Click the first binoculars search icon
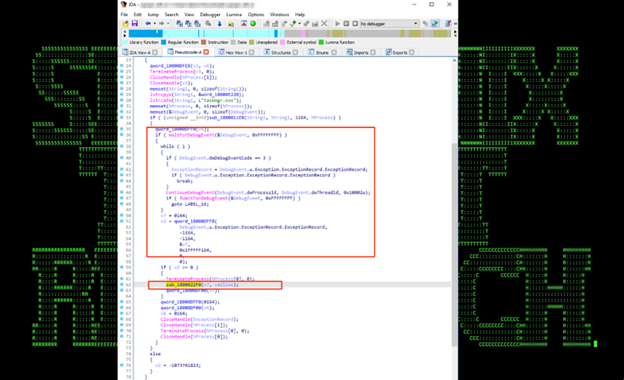 pos(179,24)
